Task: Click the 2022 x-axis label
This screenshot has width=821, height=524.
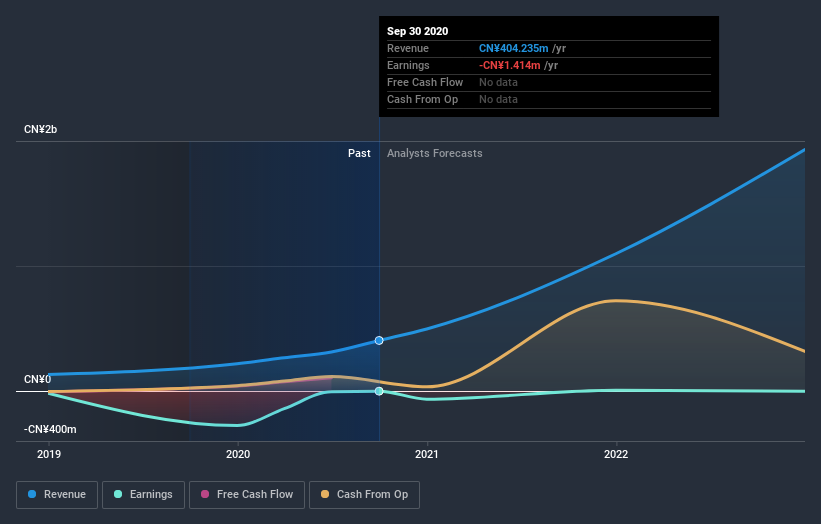Action: pos(616,454)
